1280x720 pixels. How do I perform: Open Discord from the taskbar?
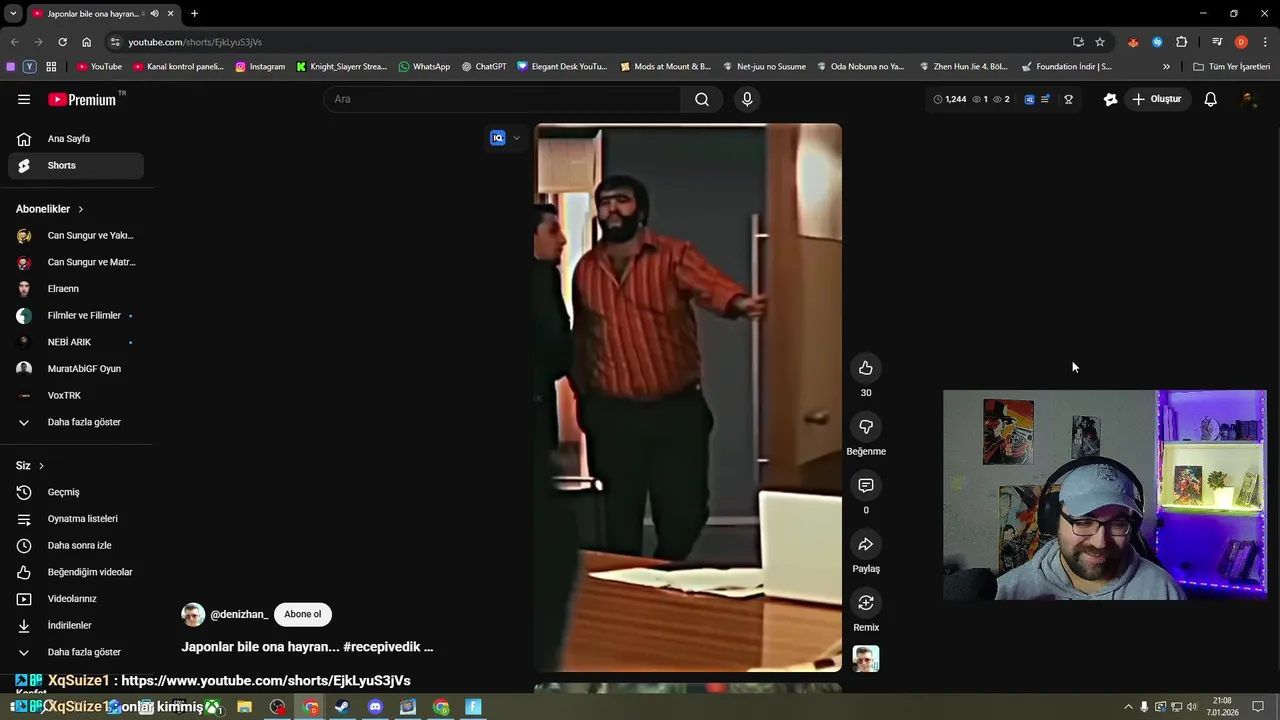pos(375,707)
